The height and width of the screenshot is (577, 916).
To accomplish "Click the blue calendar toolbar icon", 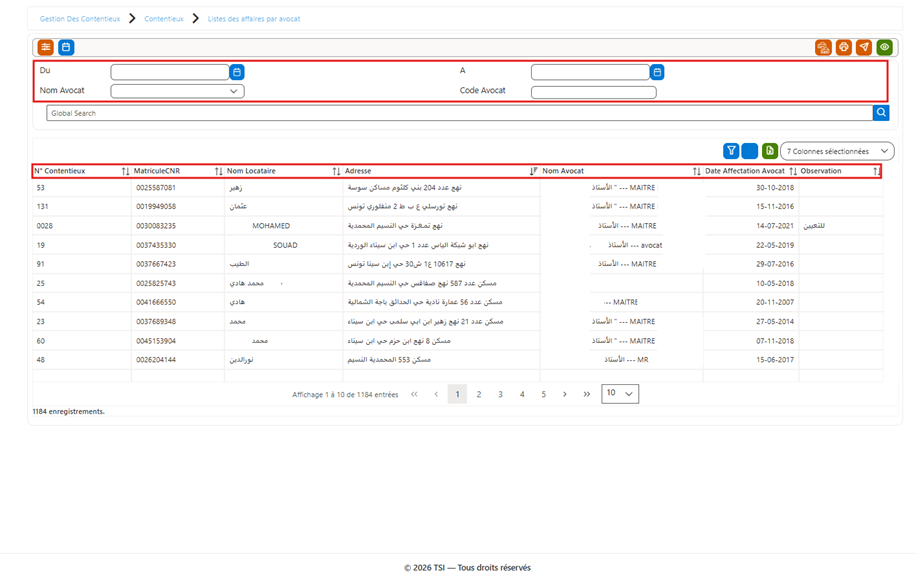I will (66, 47).
